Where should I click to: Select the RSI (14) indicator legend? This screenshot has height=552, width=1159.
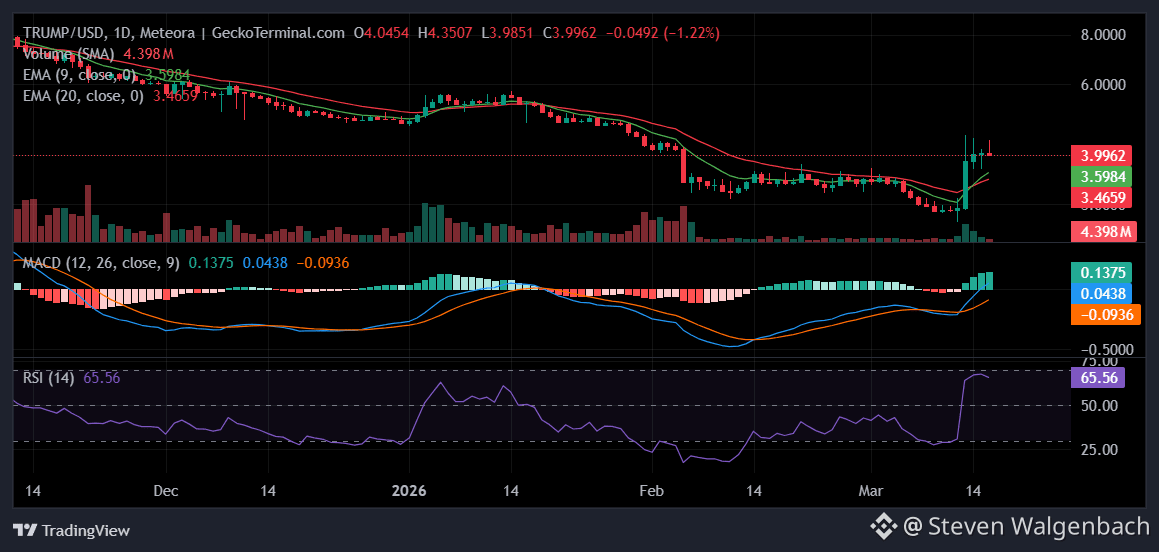click(x=49, y=378)
